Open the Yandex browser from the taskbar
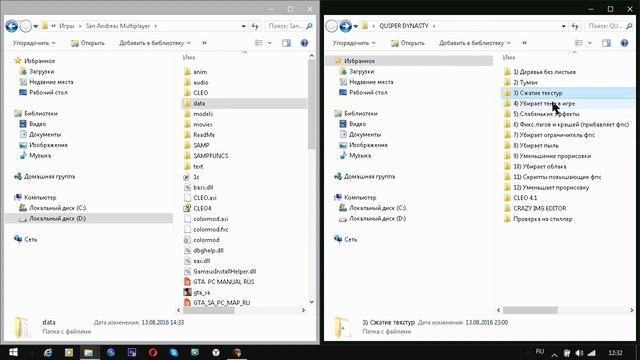 216,352
